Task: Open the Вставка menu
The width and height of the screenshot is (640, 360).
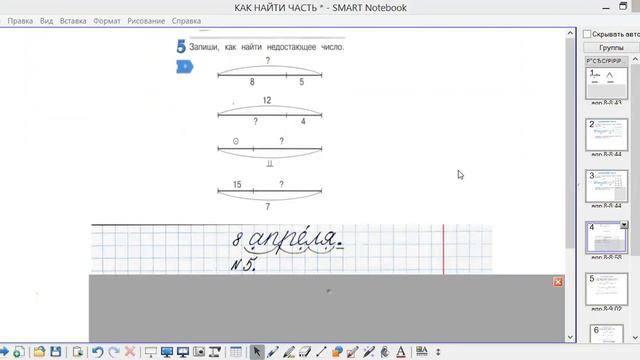Action: coord(73,21)
